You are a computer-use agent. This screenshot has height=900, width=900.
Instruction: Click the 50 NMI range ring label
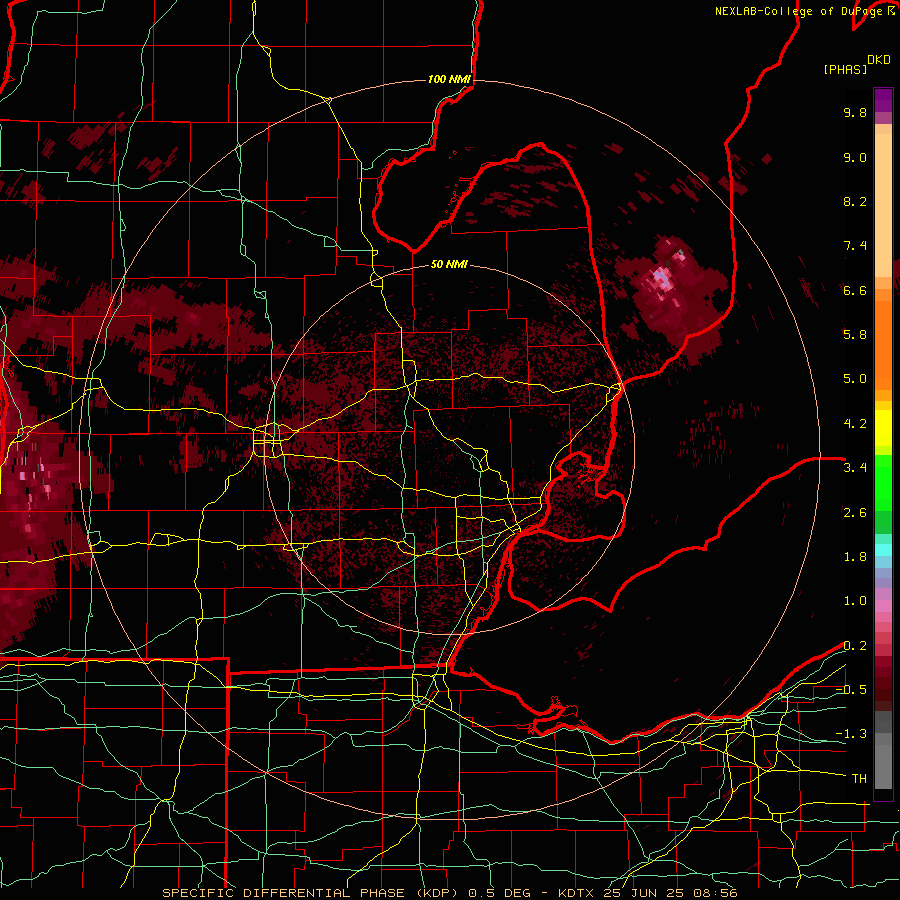tap(449, 264)
